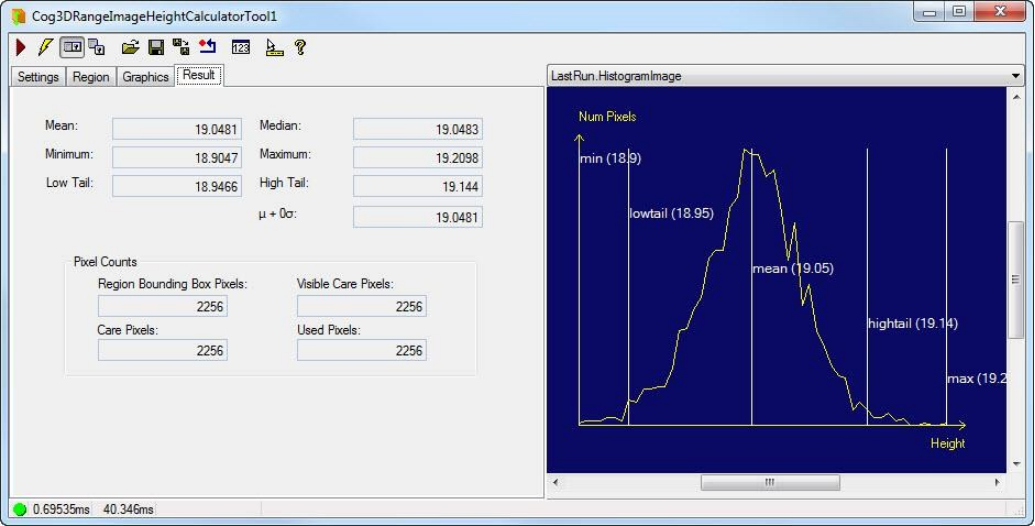This screenshot has width=1035, height=526.
Task: Click the Low Tail value field
Action: point(177,186)
